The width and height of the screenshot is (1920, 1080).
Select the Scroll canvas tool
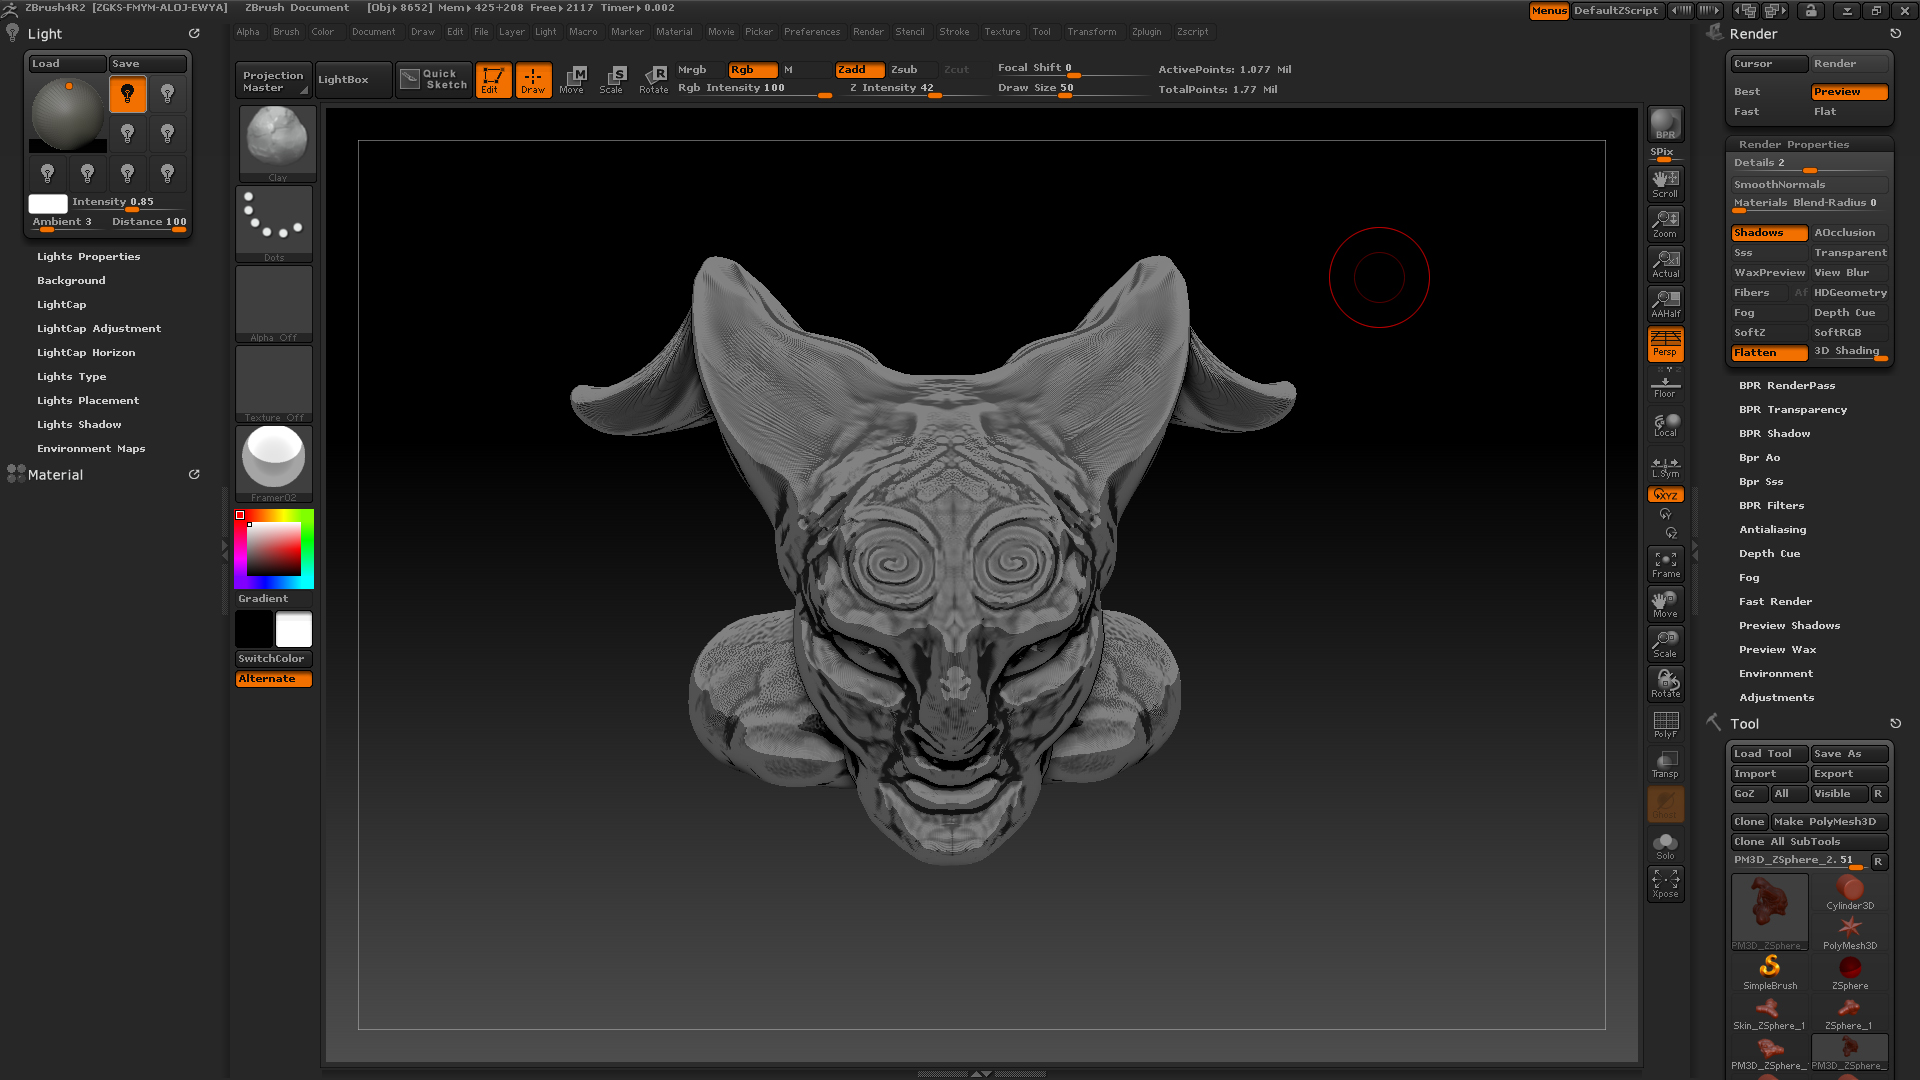tap(1665, 183)
